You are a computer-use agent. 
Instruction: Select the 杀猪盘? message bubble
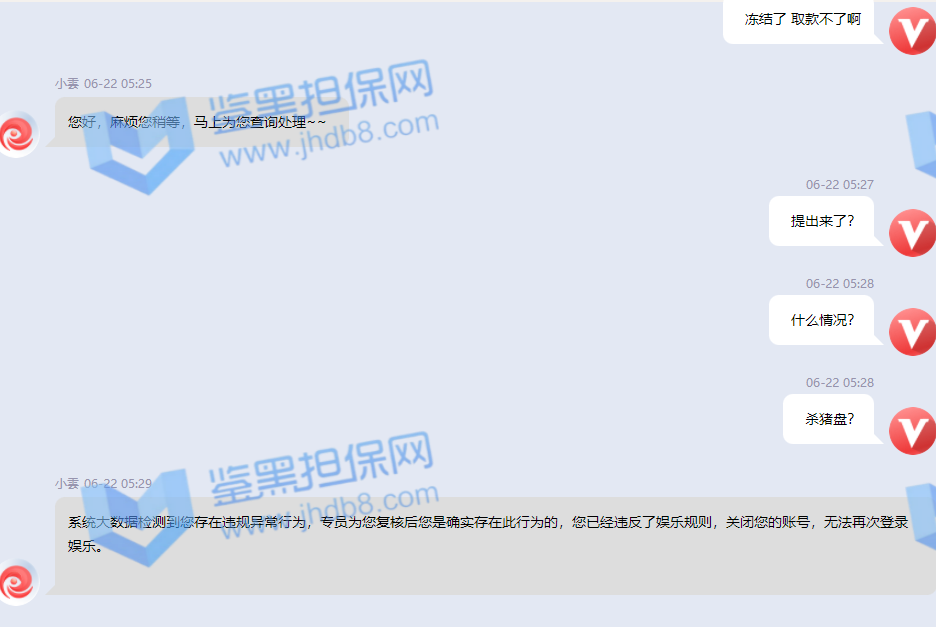[x=829, y=419]
